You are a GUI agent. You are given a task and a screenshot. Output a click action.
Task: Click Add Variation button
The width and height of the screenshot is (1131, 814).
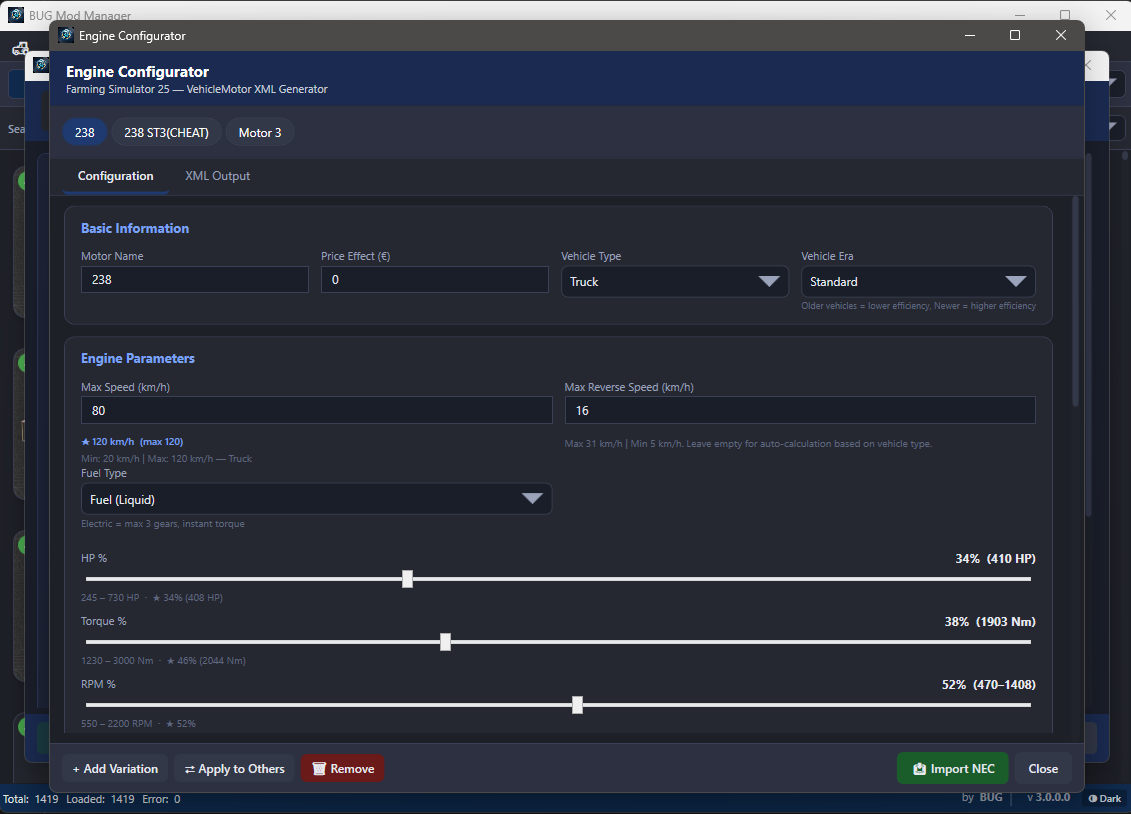(115, 769)
